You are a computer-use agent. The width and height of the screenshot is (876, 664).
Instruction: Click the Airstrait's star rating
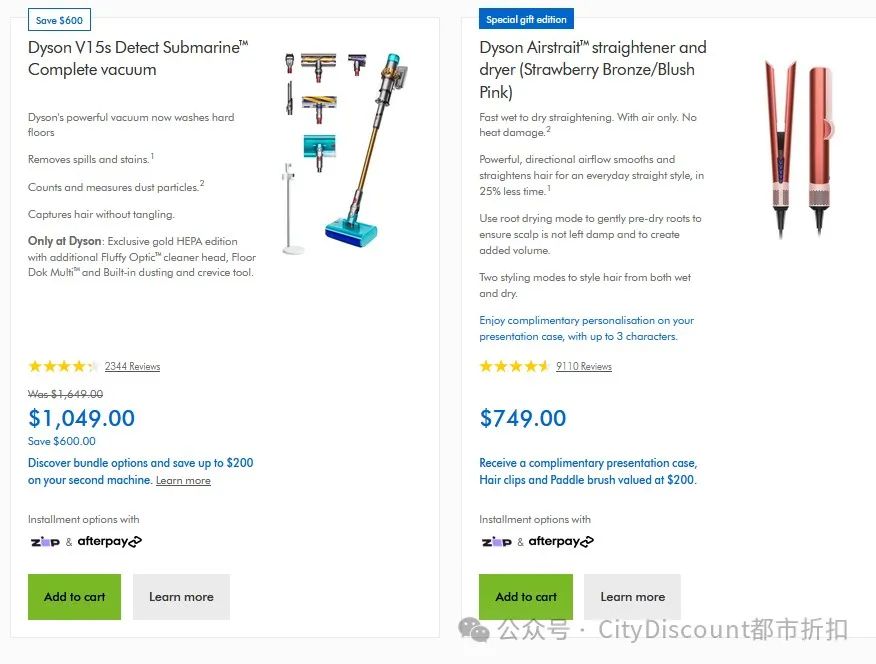(514, 366)
